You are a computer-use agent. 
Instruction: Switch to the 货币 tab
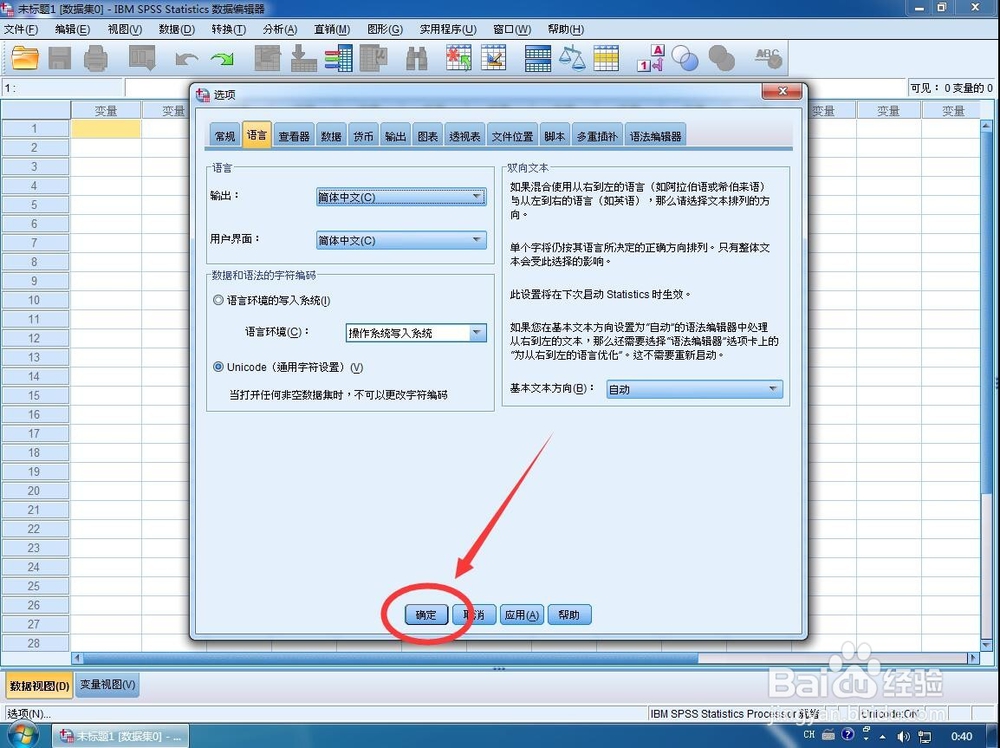(x=364, y=136)
